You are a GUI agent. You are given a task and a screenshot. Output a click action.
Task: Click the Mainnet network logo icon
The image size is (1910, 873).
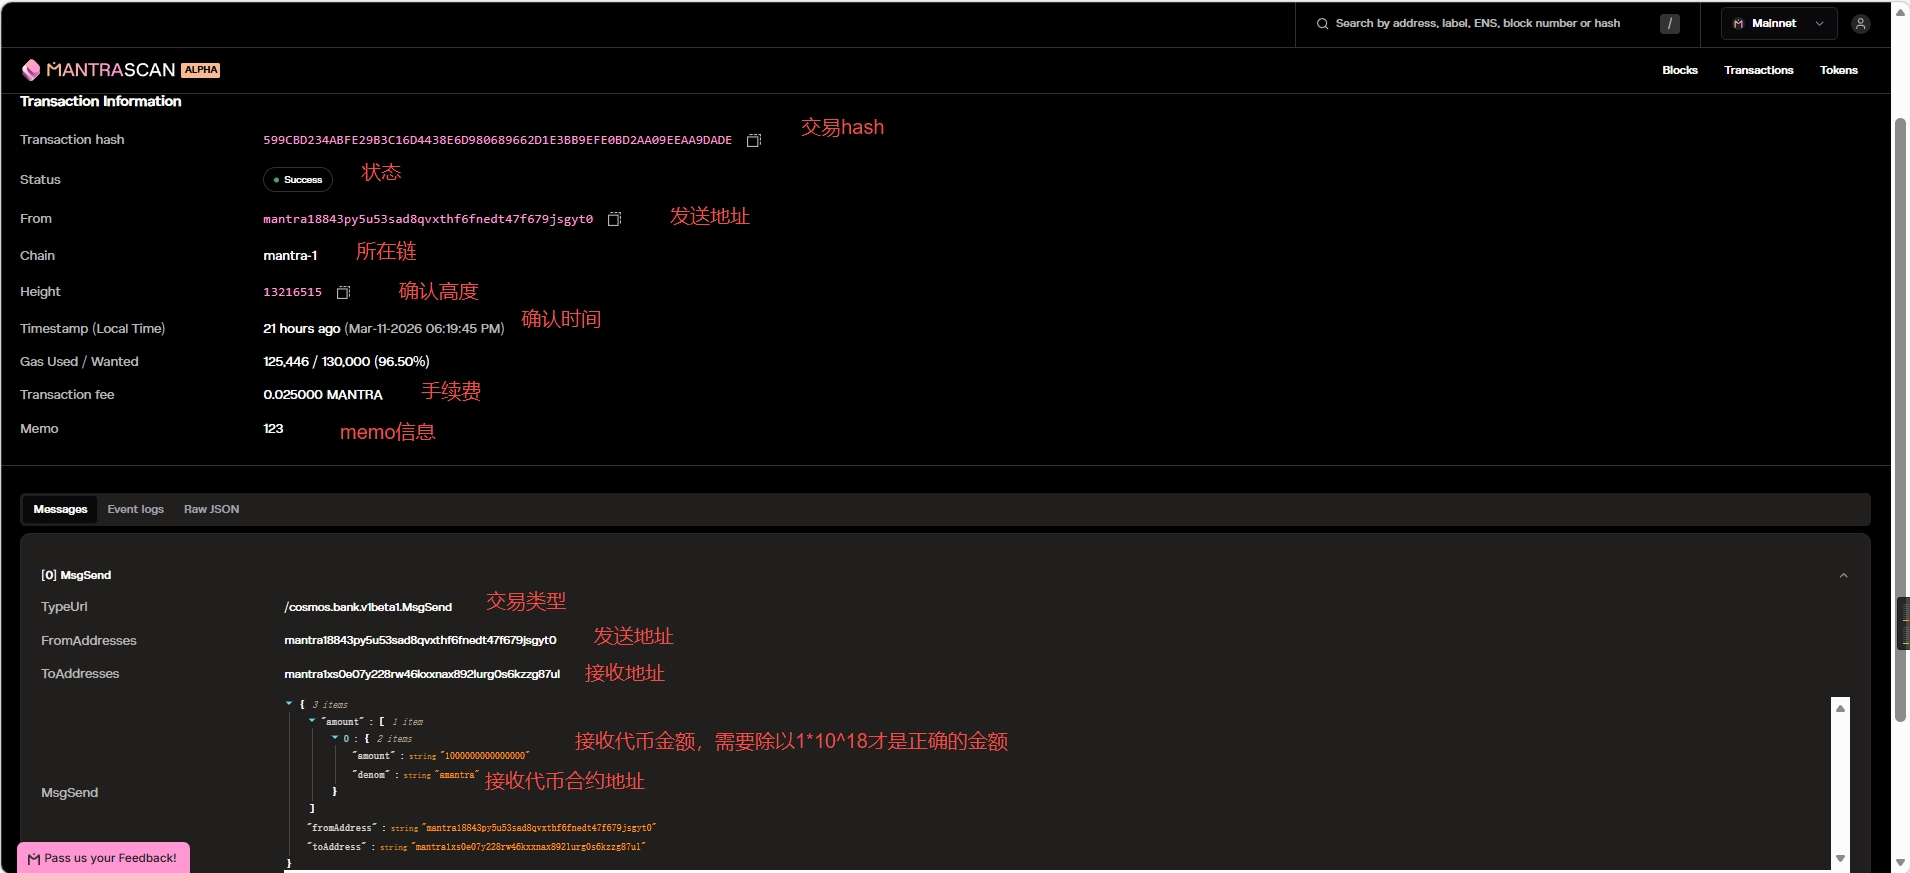click(1739, 24)
